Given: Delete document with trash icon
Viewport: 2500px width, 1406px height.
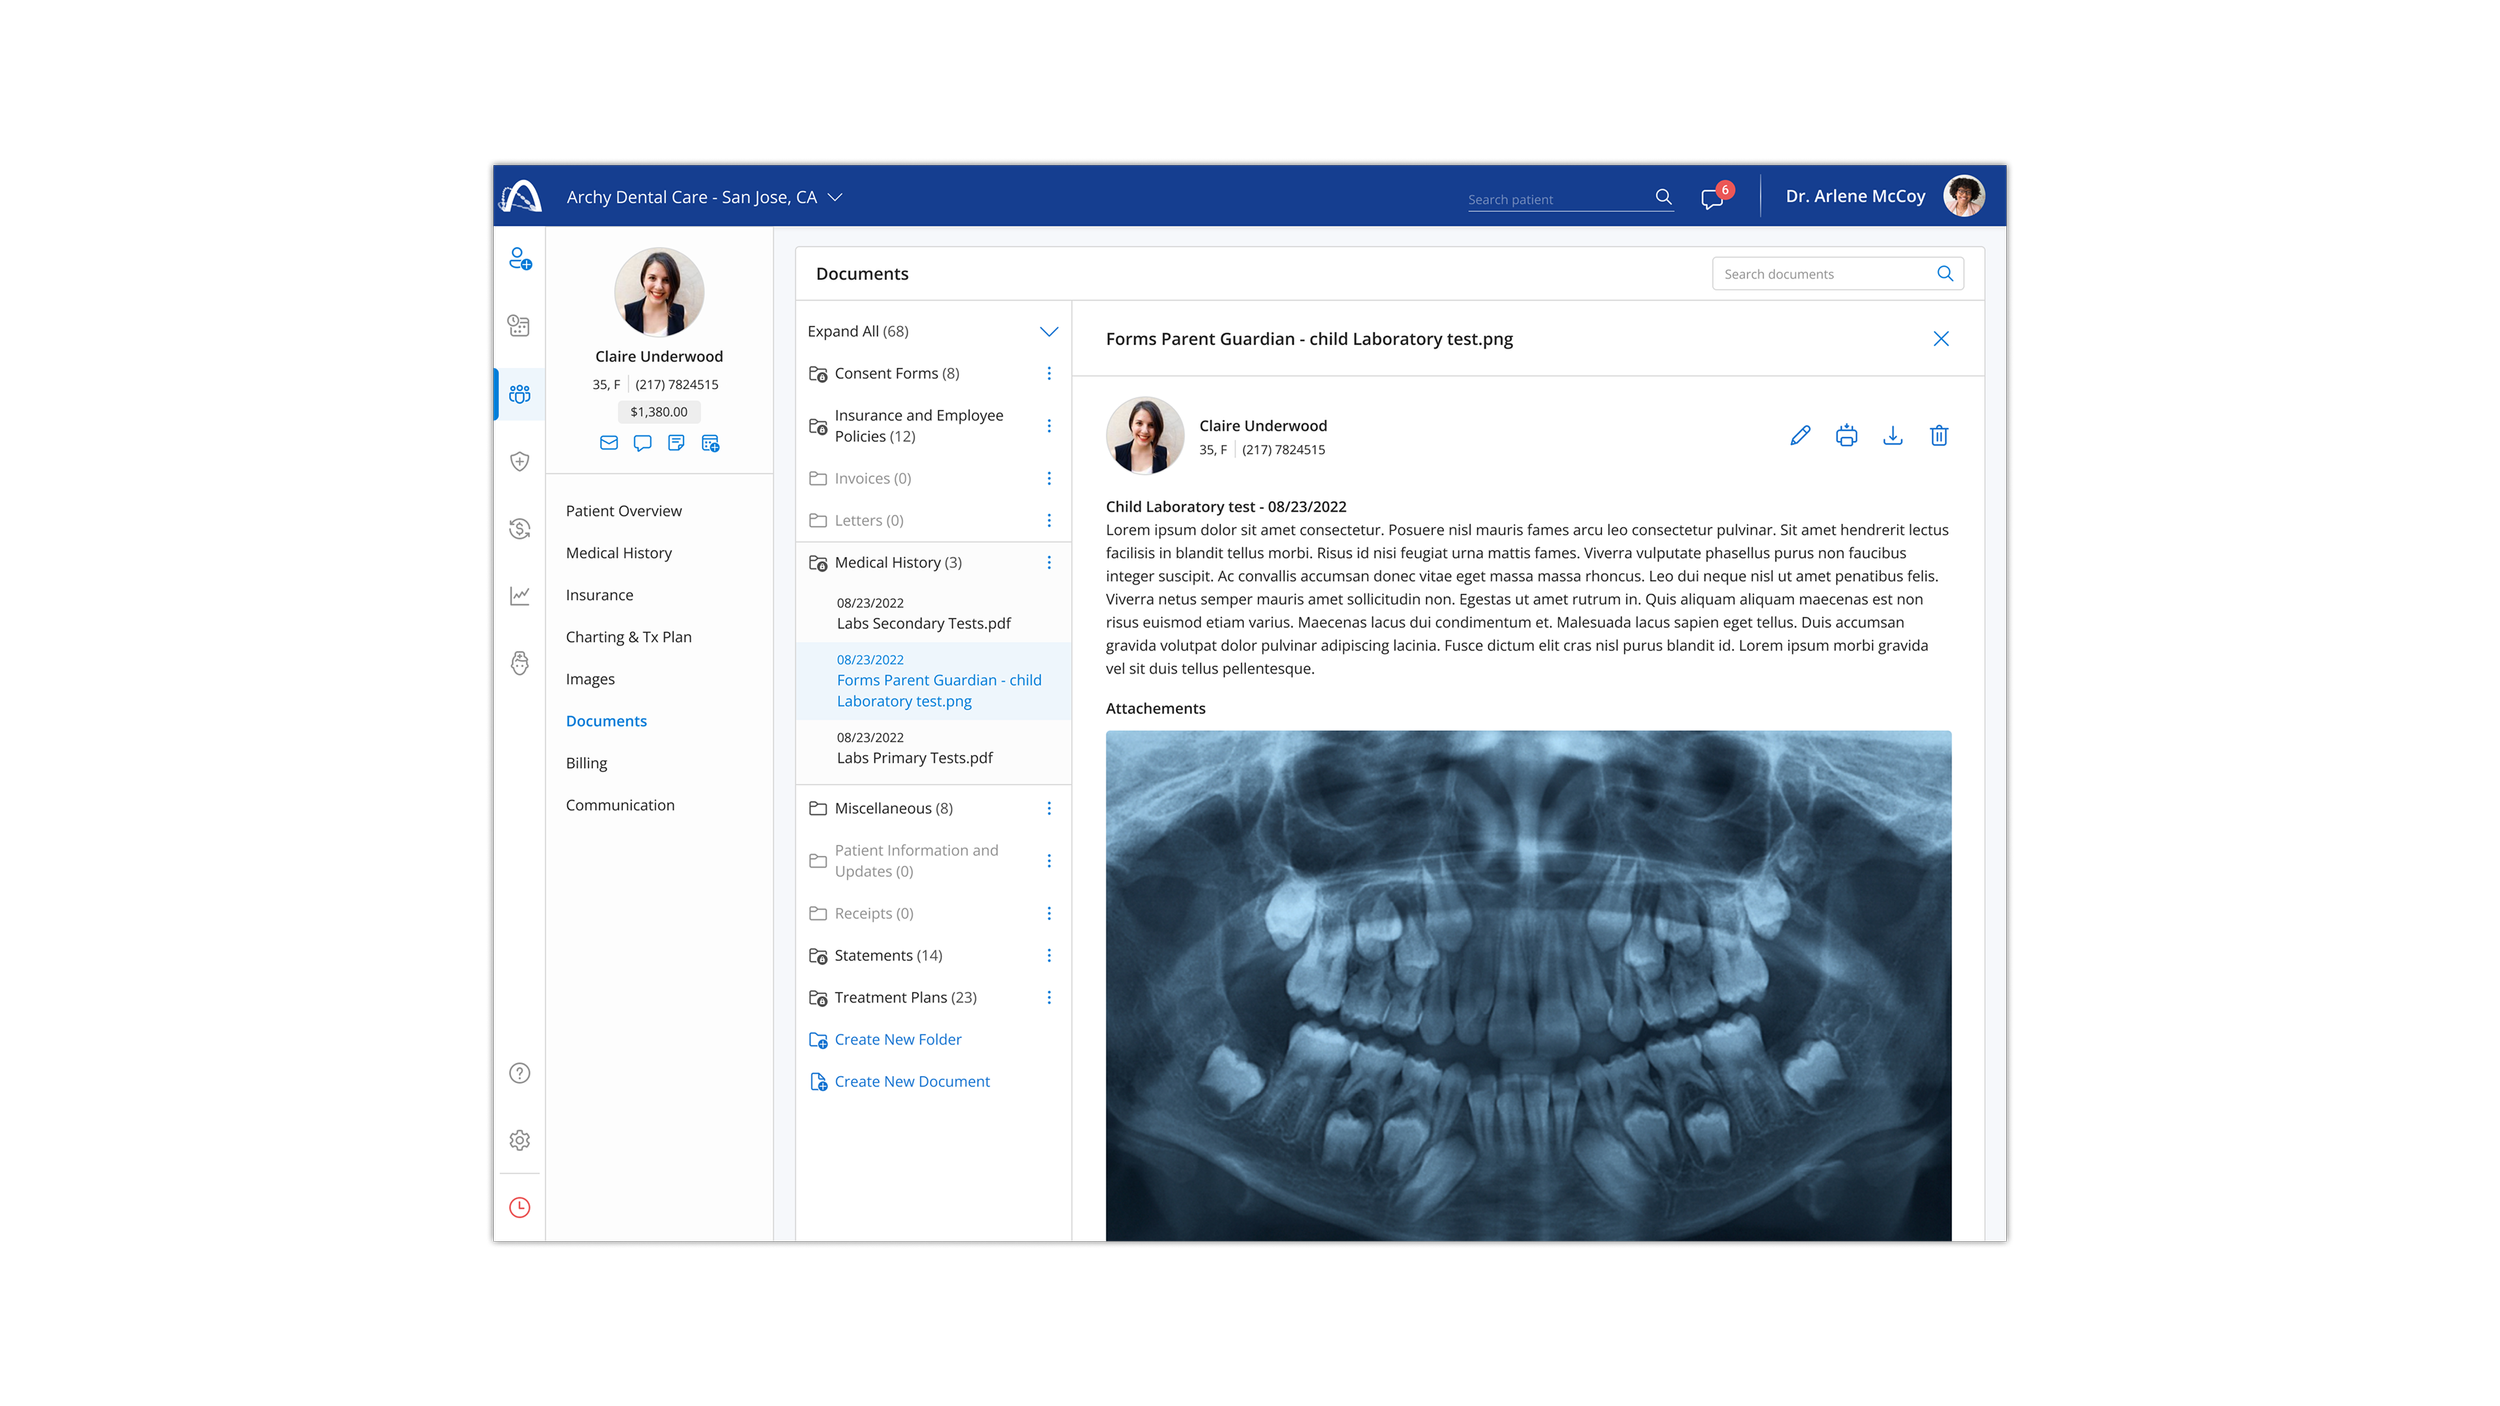Looking at the screenshot, I should [x=1938, y=435].
